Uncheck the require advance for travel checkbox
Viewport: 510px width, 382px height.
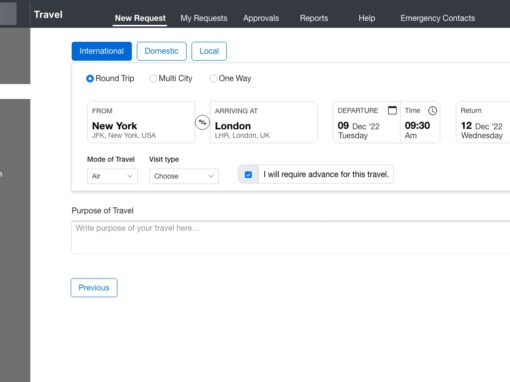click(248, 174)
